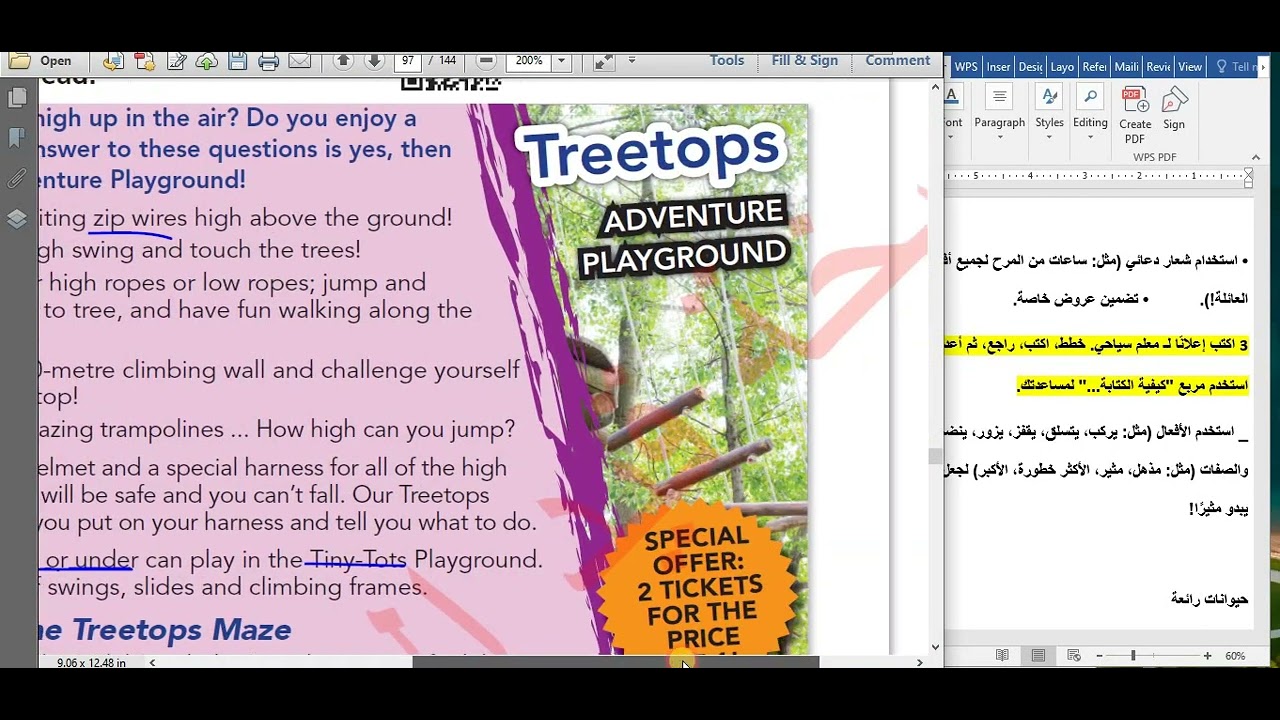Click the edit document pencil icon
1280x720 pixels.
(x=177, y=61)
